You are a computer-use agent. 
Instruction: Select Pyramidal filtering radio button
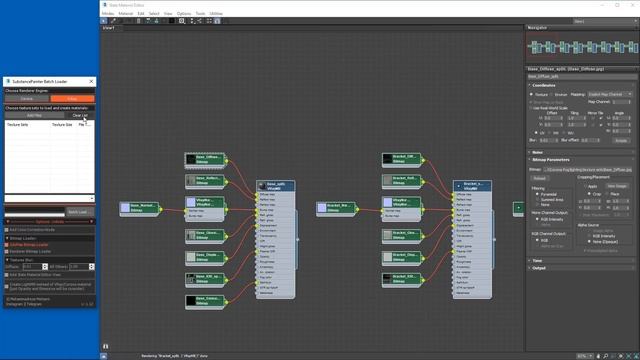[537, 194]
